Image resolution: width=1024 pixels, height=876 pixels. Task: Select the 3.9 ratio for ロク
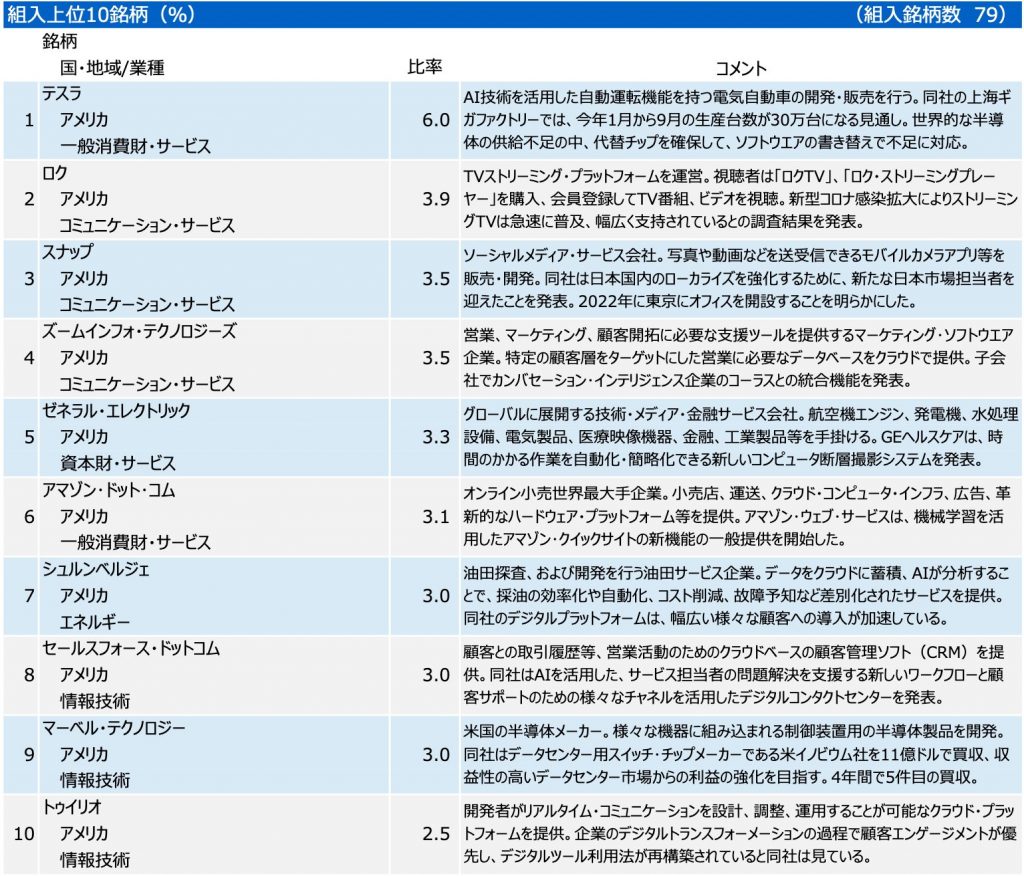(436, 199)
